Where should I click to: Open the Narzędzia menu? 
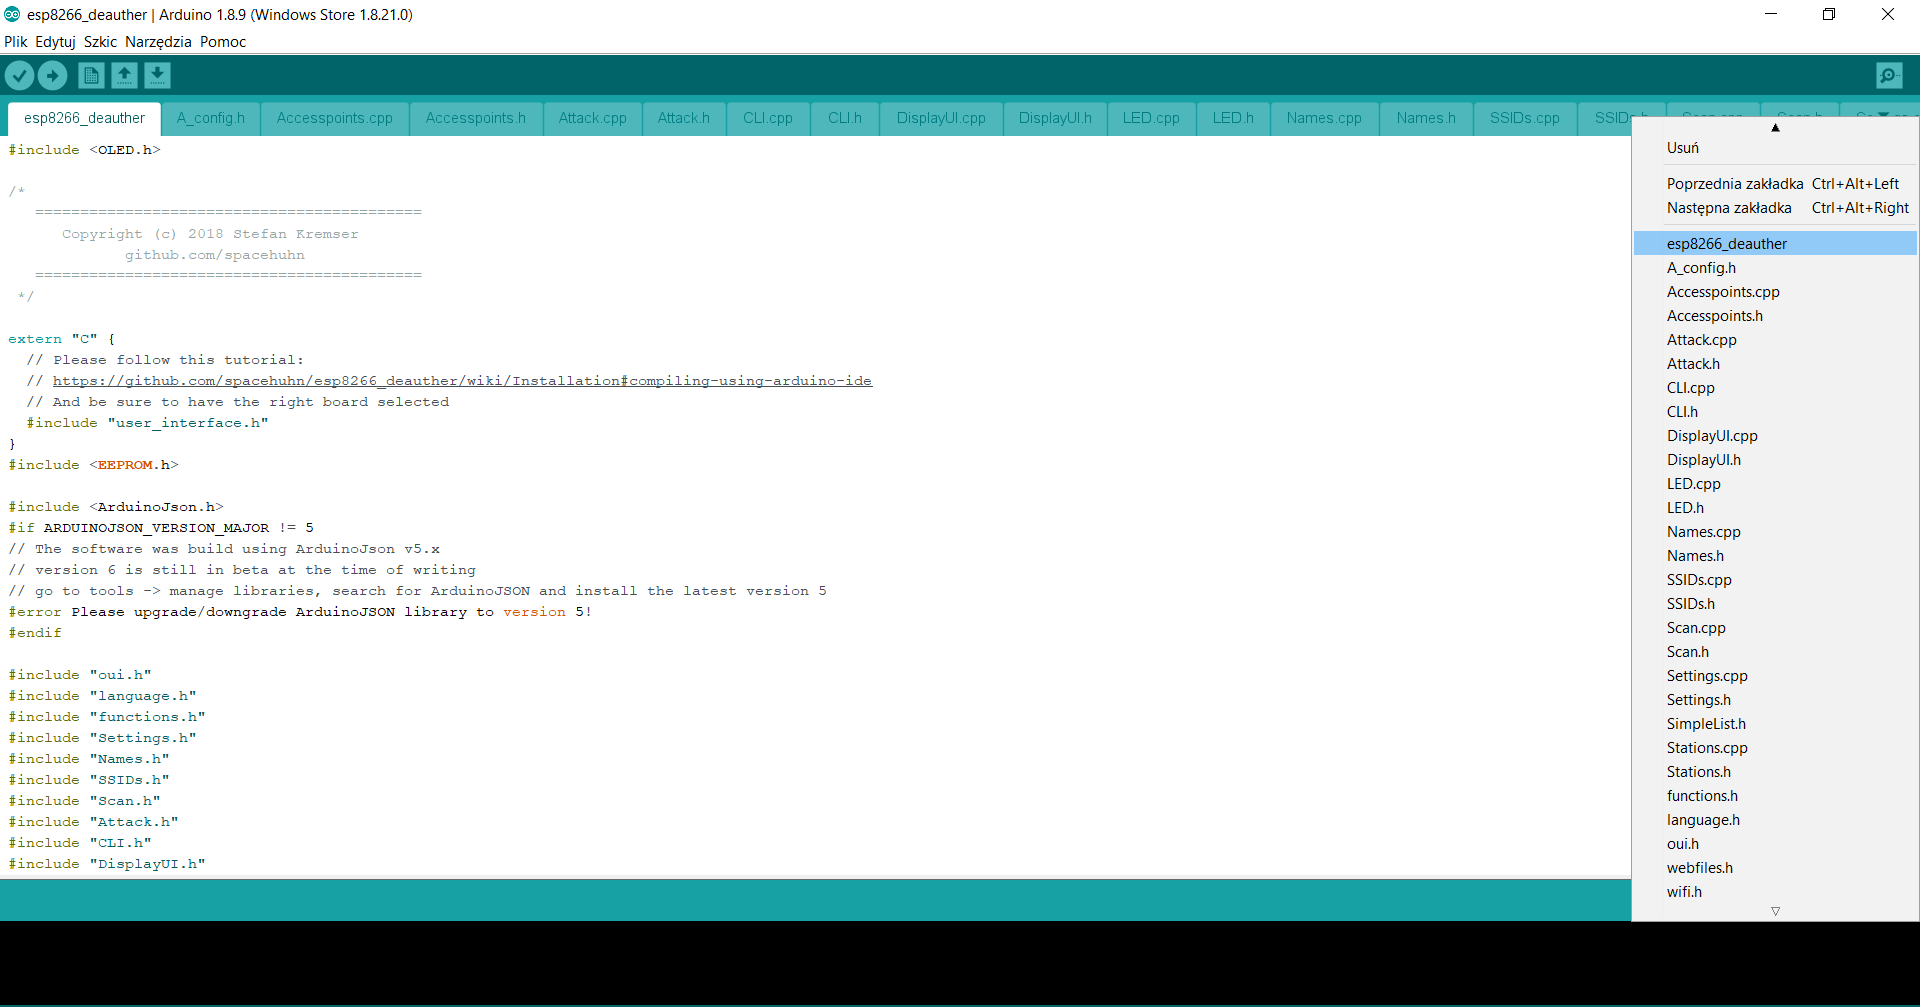click(158, 42)
